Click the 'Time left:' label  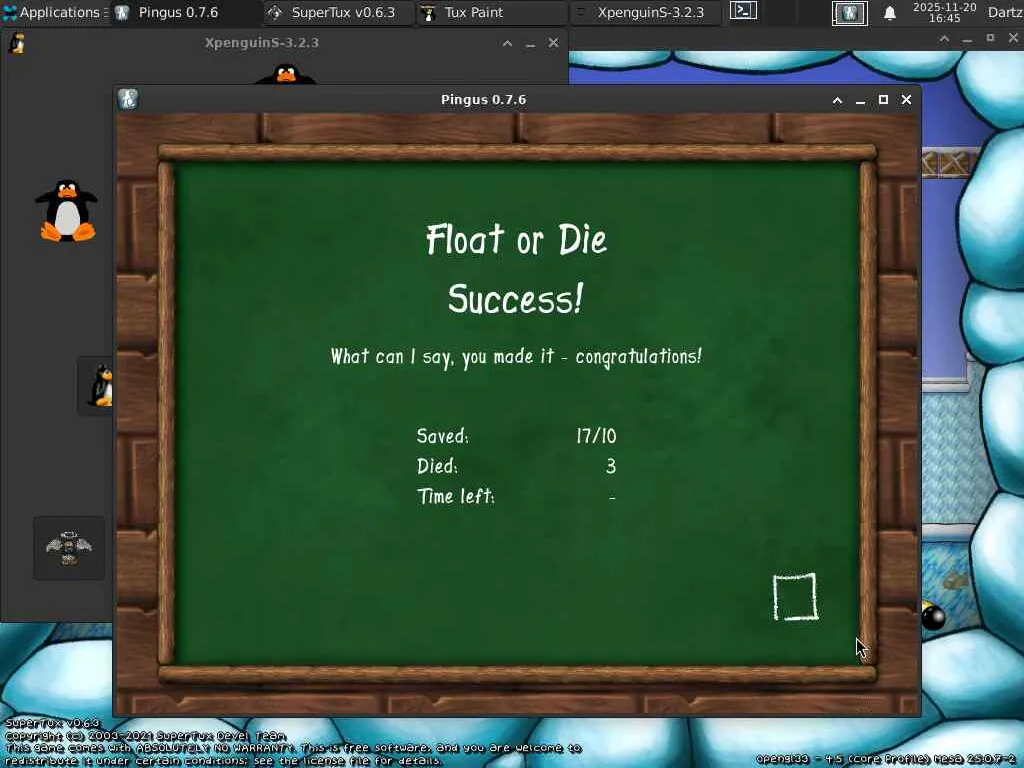click(456, 496)
